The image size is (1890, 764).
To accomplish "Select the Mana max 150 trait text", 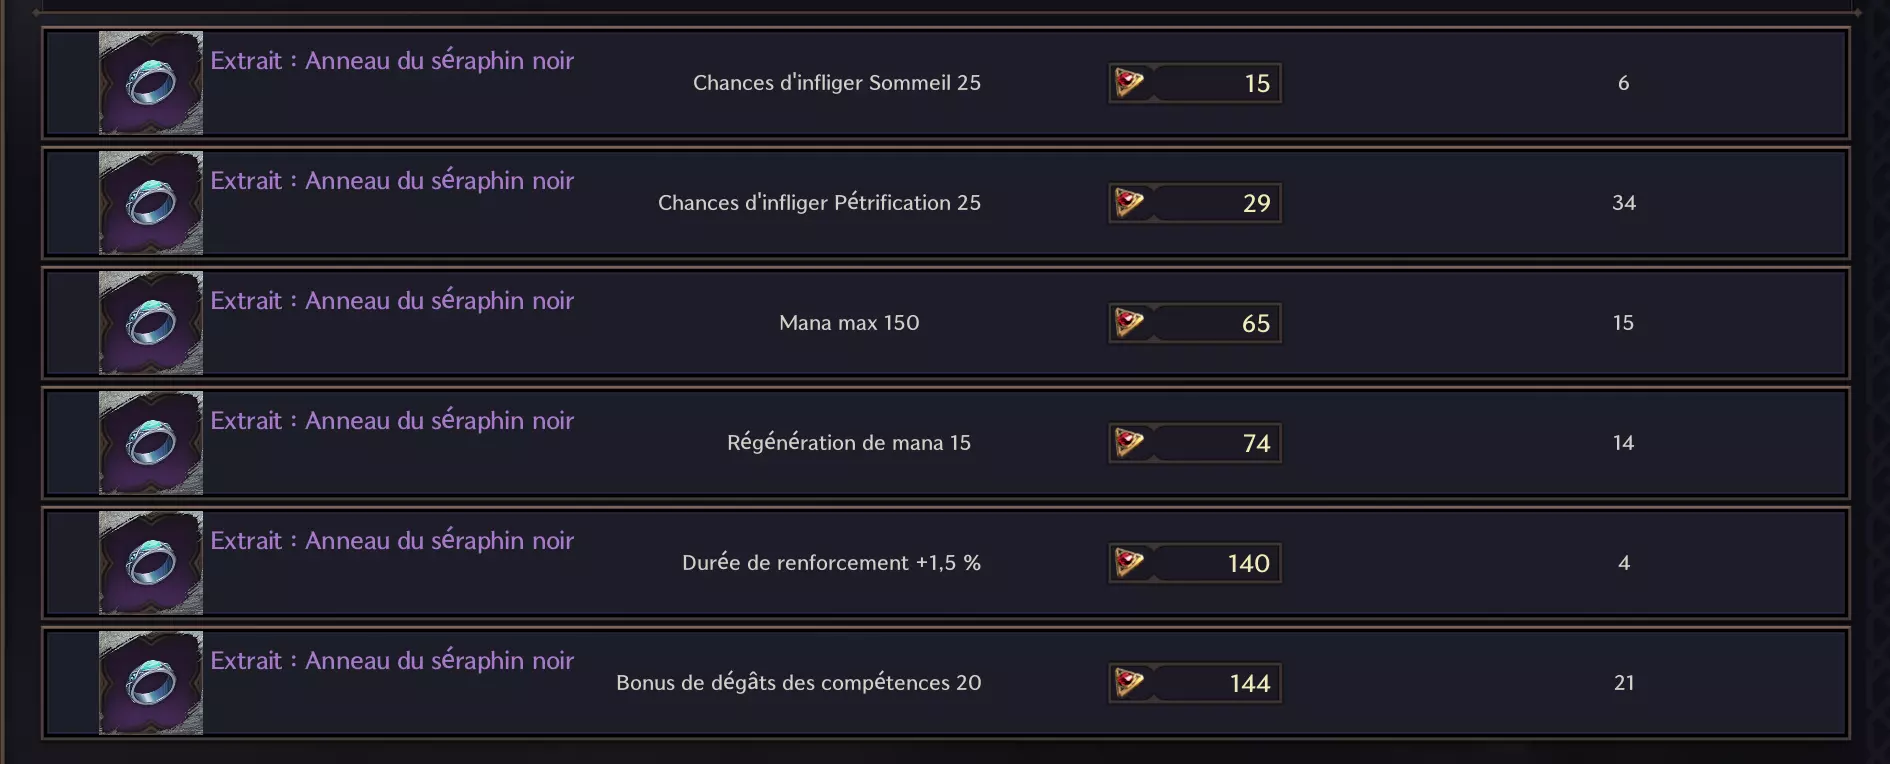I will (849, 323).
